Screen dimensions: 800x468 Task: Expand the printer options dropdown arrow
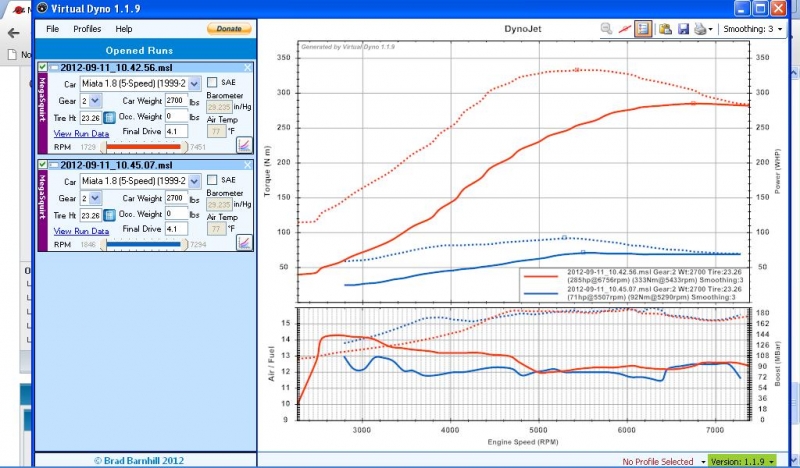pyautogui.click(x=711, y=30)
